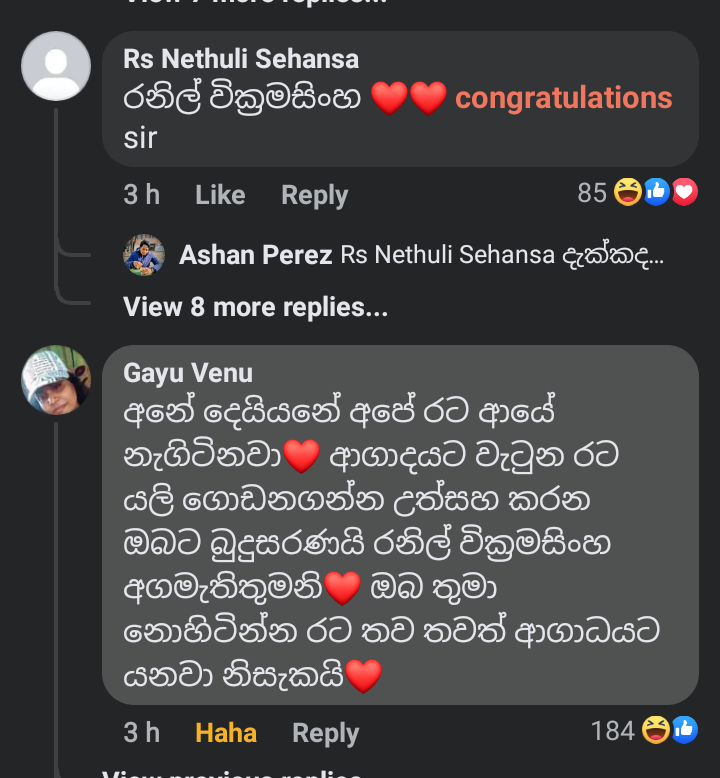The width and height of the screenshot is (720, 778).
Task: Expand the view previous replies link at bottom
Action: click(232, 773)
